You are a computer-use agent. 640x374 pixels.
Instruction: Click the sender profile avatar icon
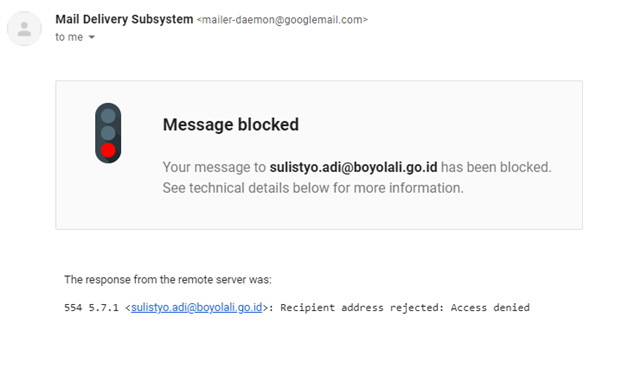[x=24, y=29]
